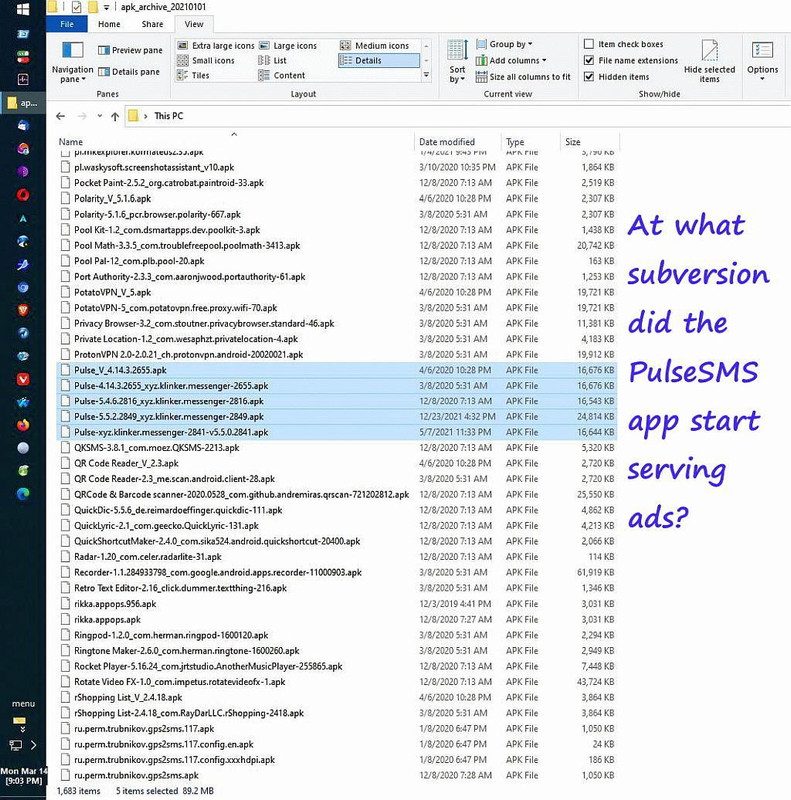Choose the Content layout
The image size is (791, 800).
[282, 75]
